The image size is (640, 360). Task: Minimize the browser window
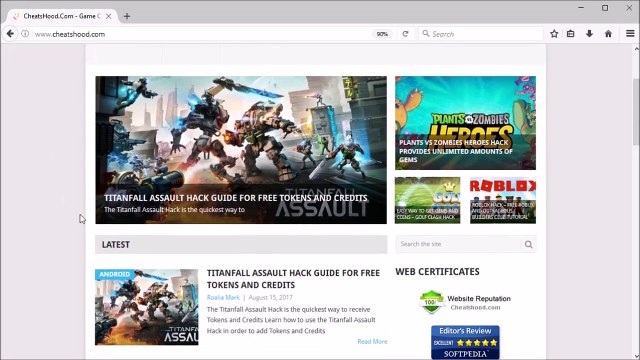coord(581,8)
